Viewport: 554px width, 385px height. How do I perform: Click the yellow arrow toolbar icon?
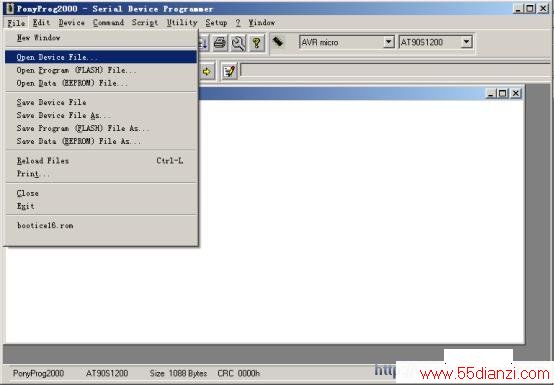pos(206,72)
